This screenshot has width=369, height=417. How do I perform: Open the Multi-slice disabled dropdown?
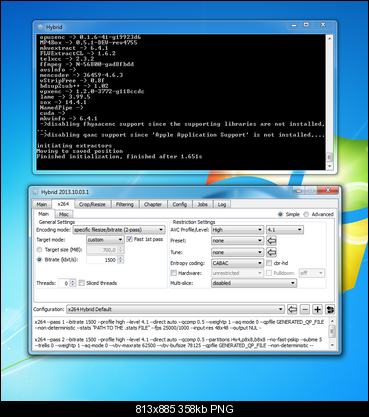pos(254,283)
